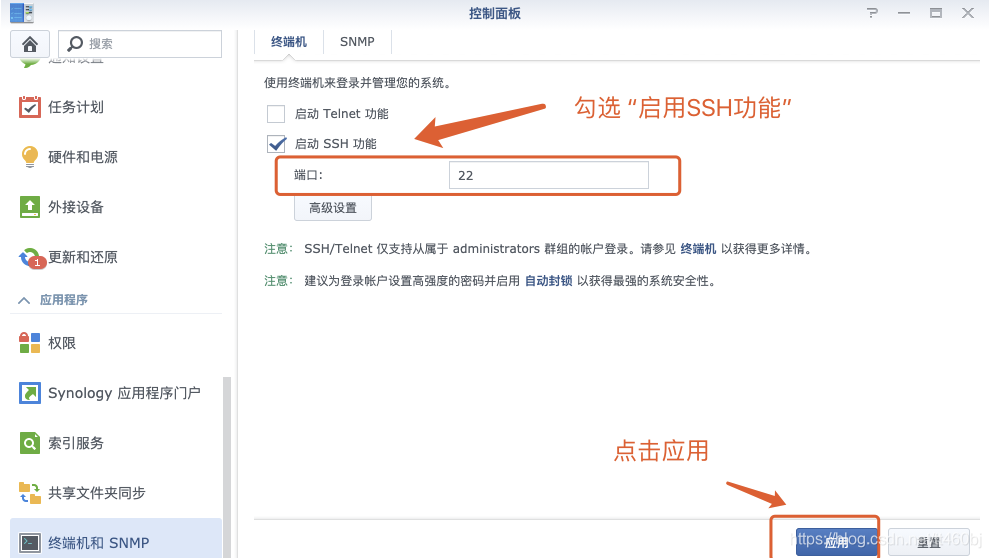Select 外接设备 in sidebar
Screen dimensions: 991x558
[76, 207]
